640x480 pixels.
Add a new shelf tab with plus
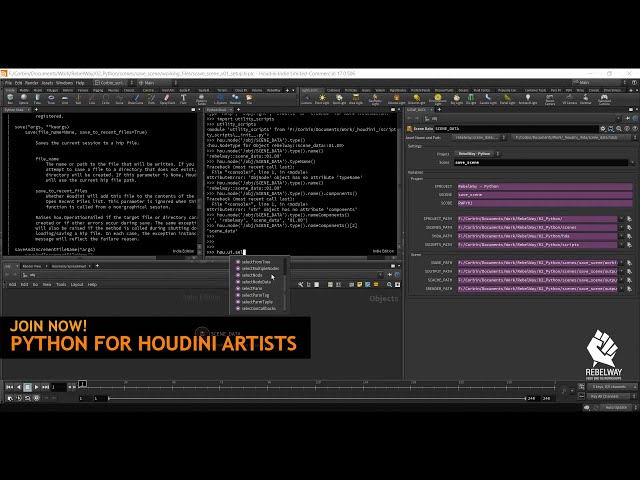287,90
